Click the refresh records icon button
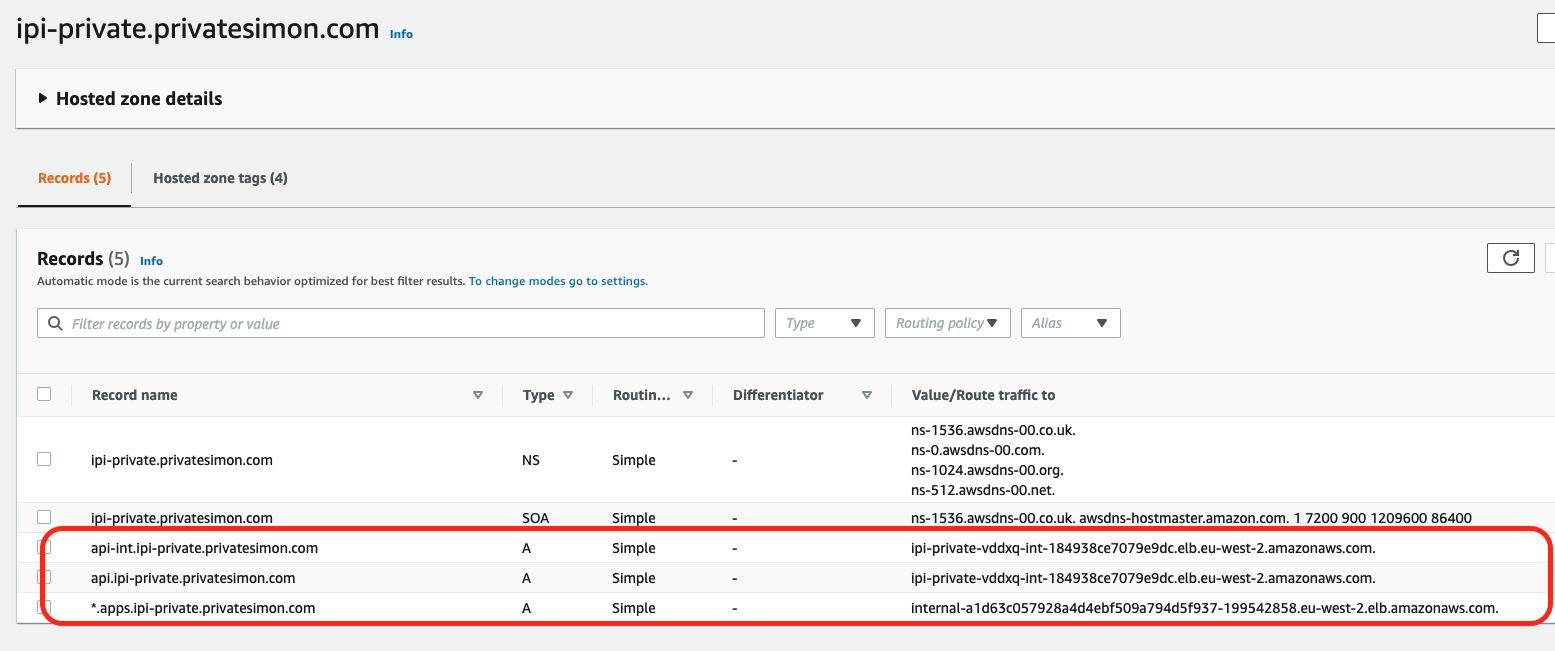1555x651 pixels. tap(1510, 258)
